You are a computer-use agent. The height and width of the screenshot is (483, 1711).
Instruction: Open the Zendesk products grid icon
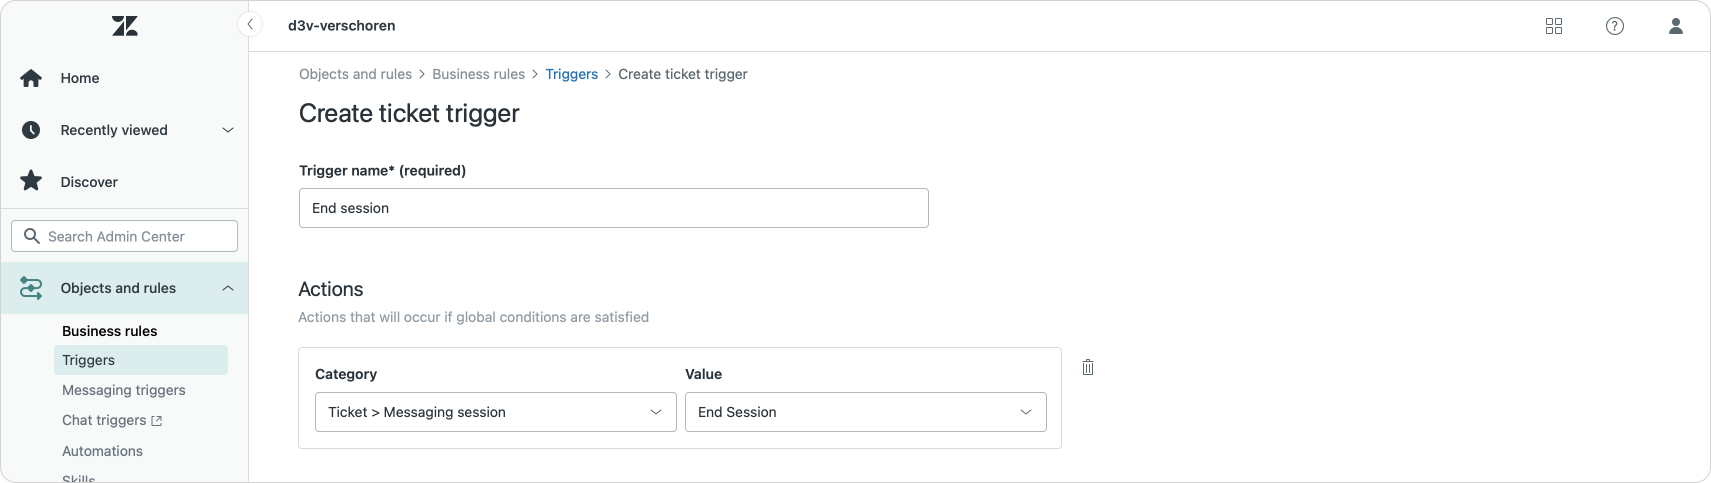coord(1554,26)
